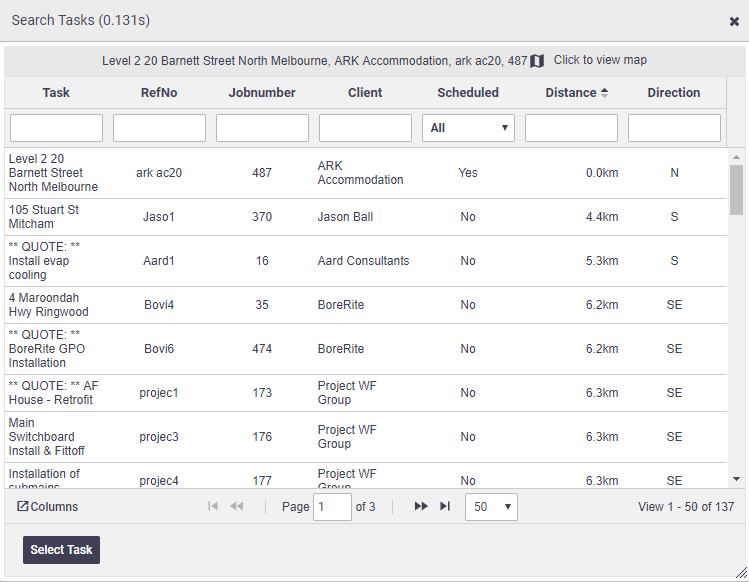Close the Search Tasks dialog
749x582 pixels.
(x=734, y=22)
